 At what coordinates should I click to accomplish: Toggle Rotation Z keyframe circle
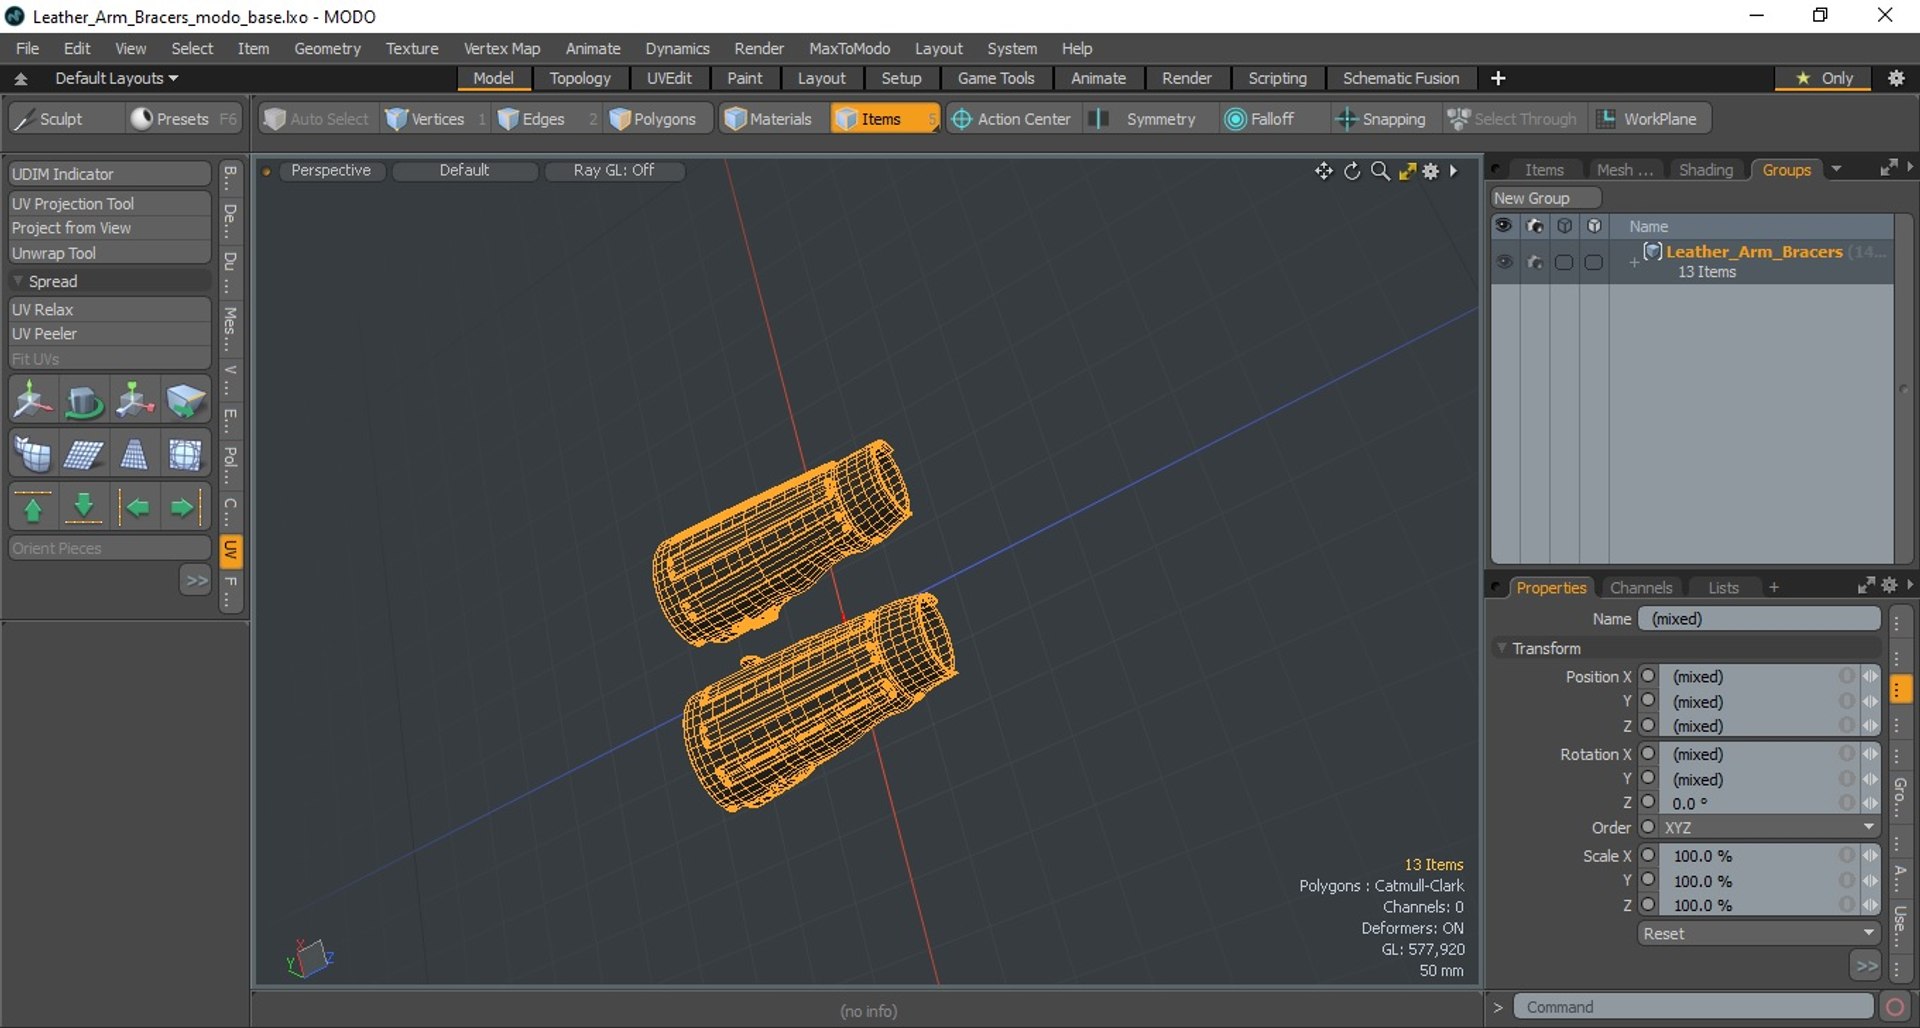pos(1648,802)
